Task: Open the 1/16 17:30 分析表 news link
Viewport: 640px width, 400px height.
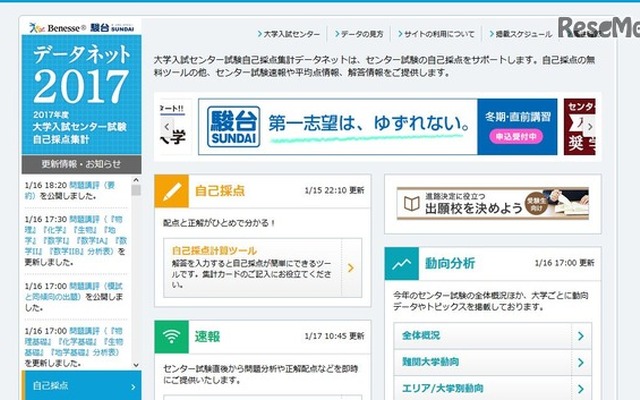Action: click(x=76, y=235)
